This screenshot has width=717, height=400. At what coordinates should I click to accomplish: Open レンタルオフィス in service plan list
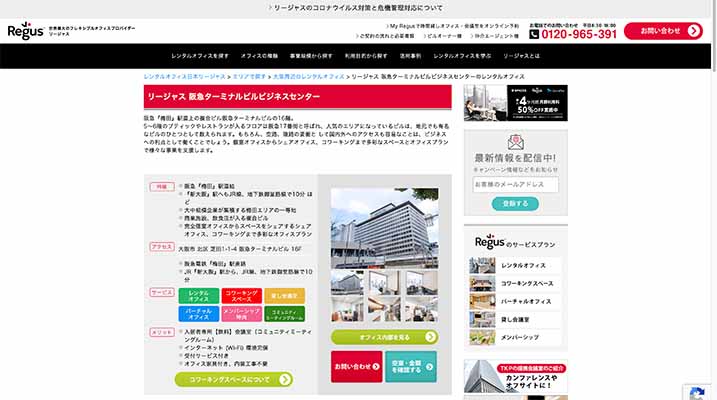pyautogui.click(x=516, y=266)
